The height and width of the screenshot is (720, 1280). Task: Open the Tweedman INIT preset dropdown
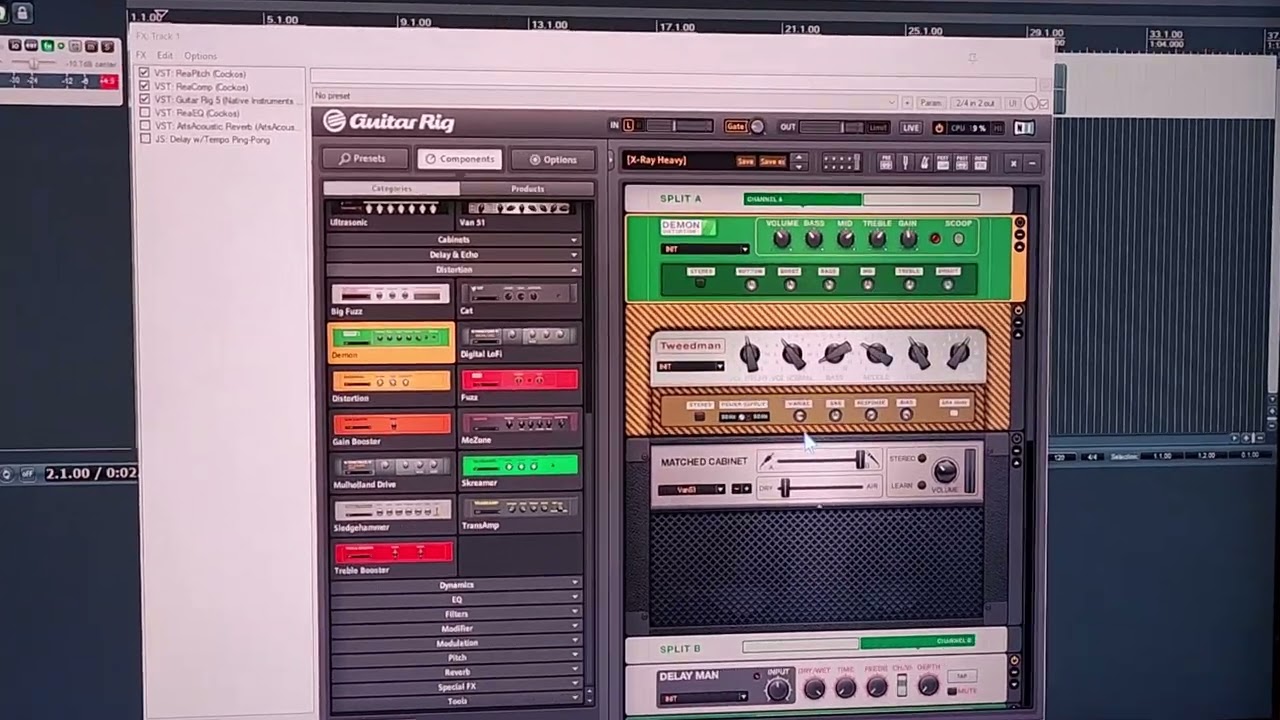[690, 367]
